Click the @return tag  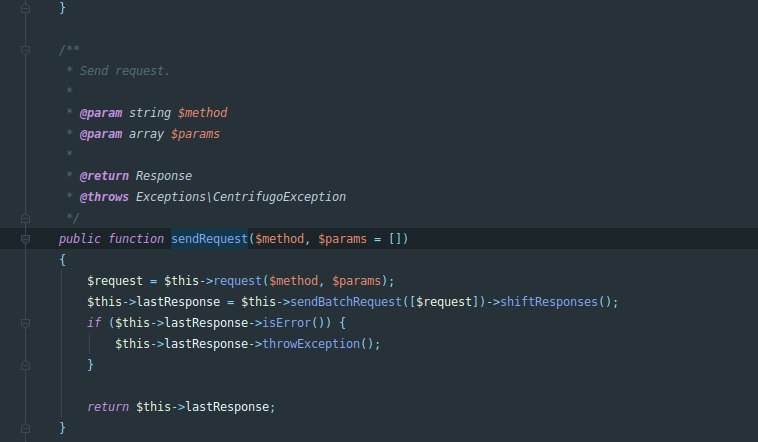pyautogui.click(x=104, y=176)
